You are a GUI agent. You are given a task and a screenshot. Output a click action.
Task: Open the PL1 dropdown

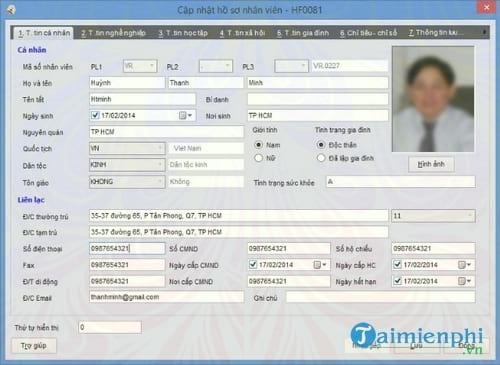click(x=140, y=66)
